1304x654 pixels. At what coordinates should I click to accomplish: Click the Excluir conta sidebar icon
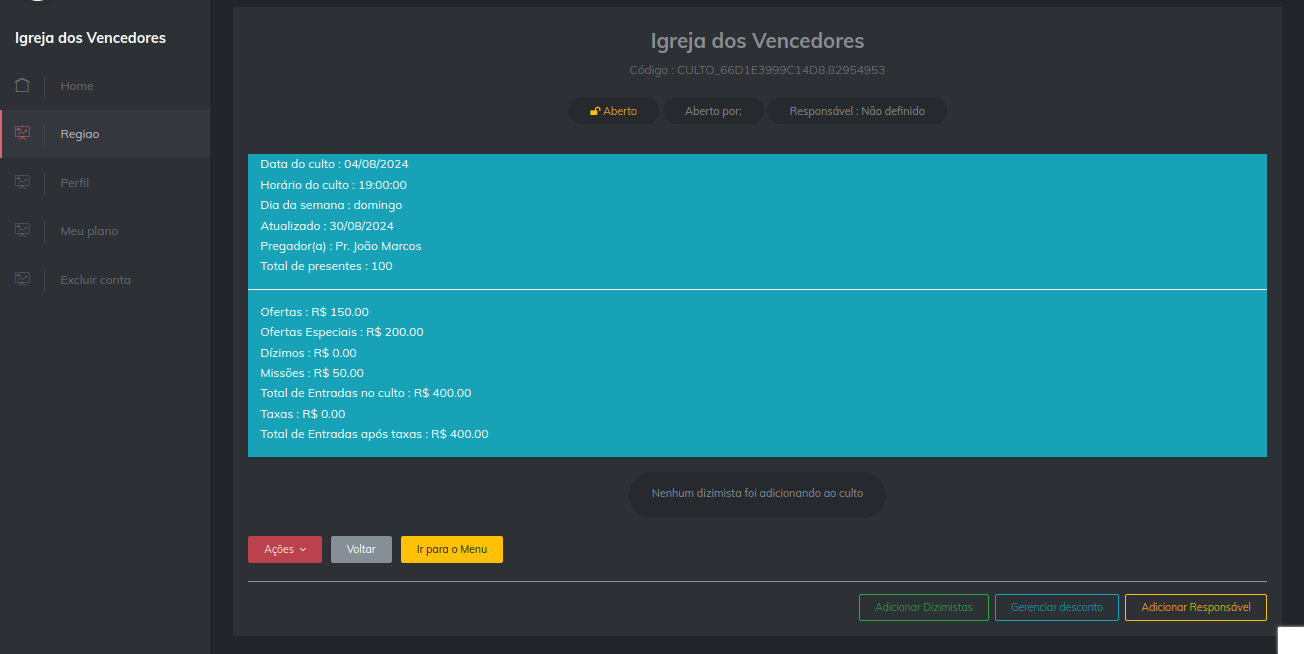pyautogui.click(x=22, y=280)
